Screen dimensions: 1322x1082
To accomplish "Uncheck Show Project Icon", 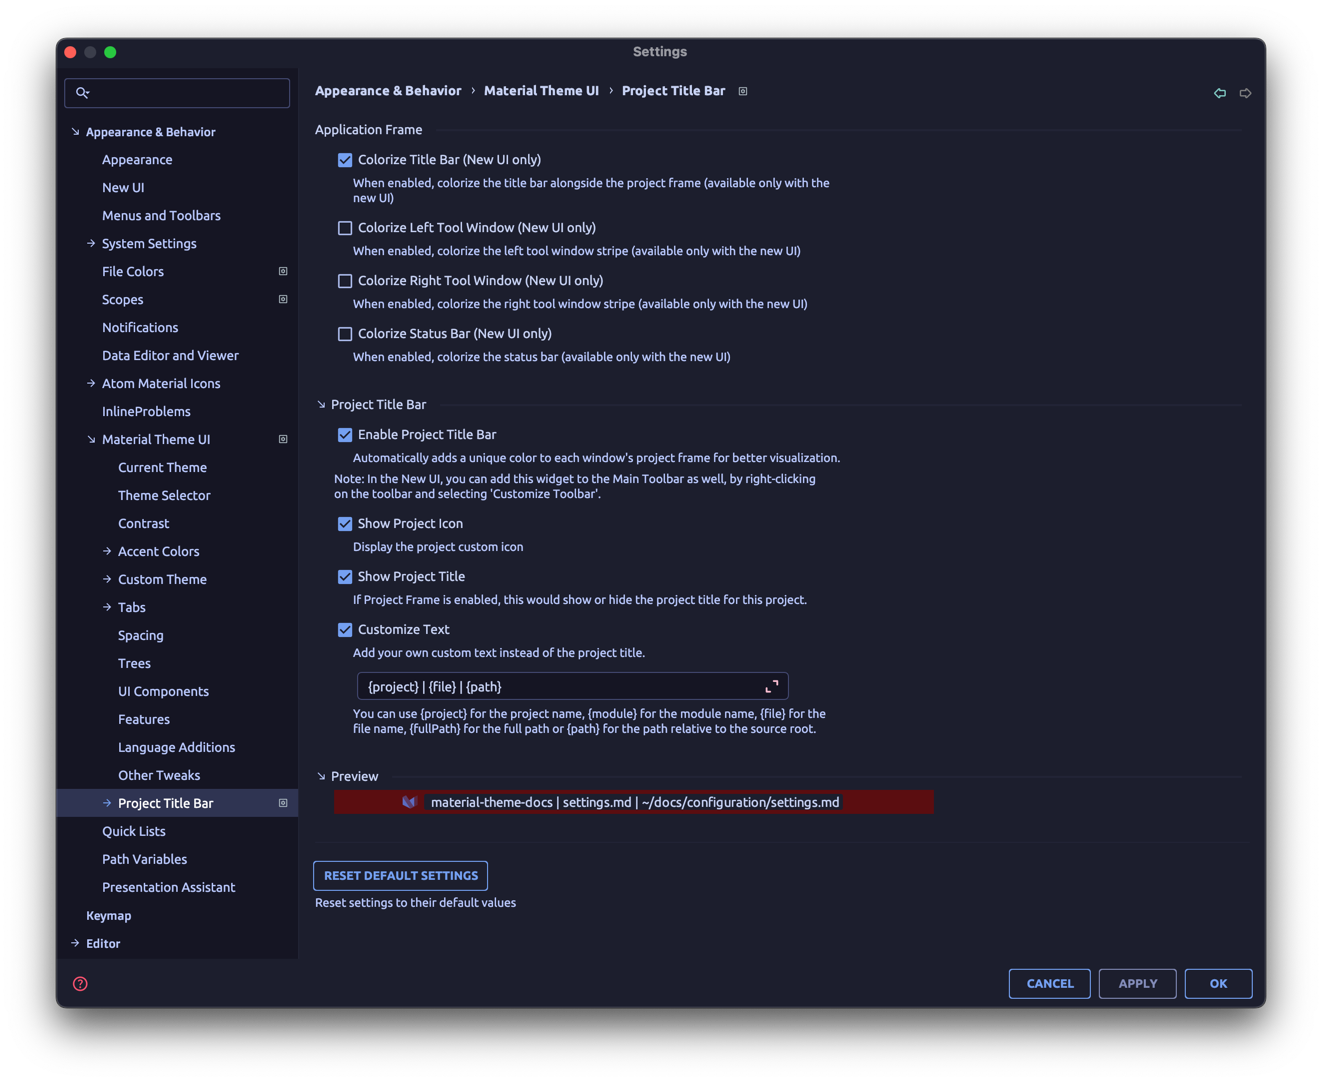I will tap(345, 523).
